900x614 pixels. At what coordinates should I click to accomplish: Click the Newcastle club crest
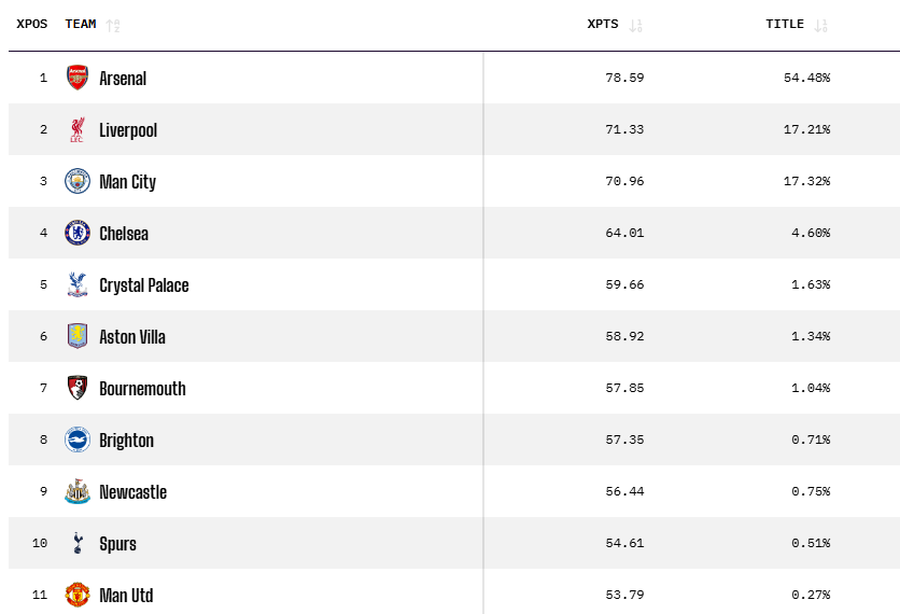coord(77,492)
